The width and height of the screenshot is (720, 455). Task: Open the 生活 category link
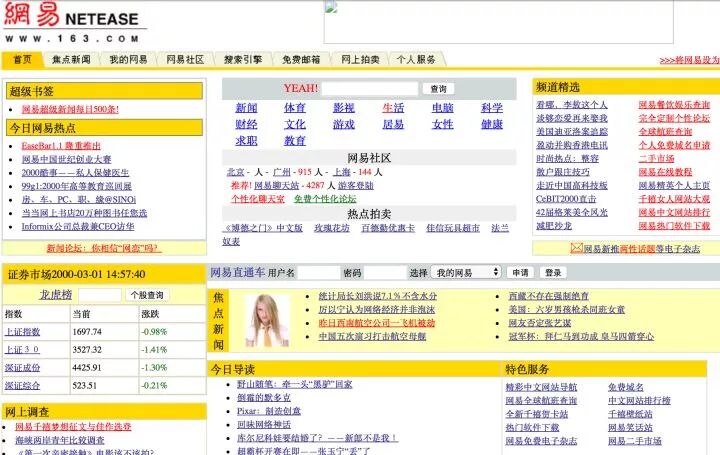pyautogui.click(x=394, y=108)
